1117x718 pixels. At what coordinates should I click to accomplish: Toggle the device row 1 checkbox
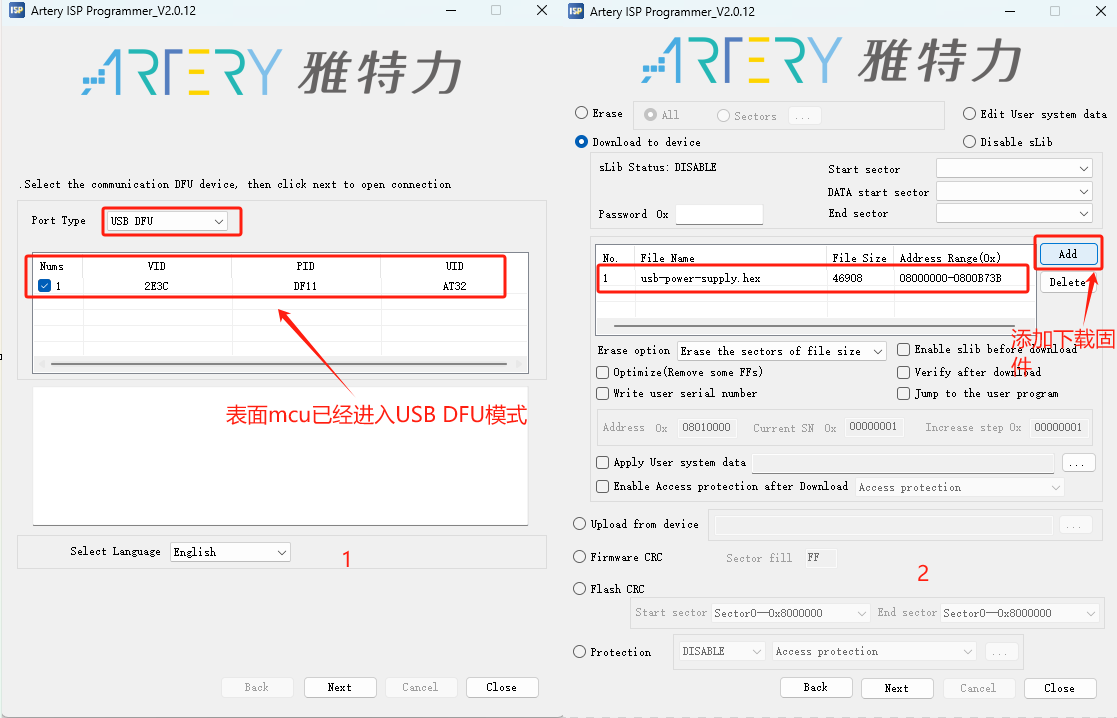click(x=44, y=286)
